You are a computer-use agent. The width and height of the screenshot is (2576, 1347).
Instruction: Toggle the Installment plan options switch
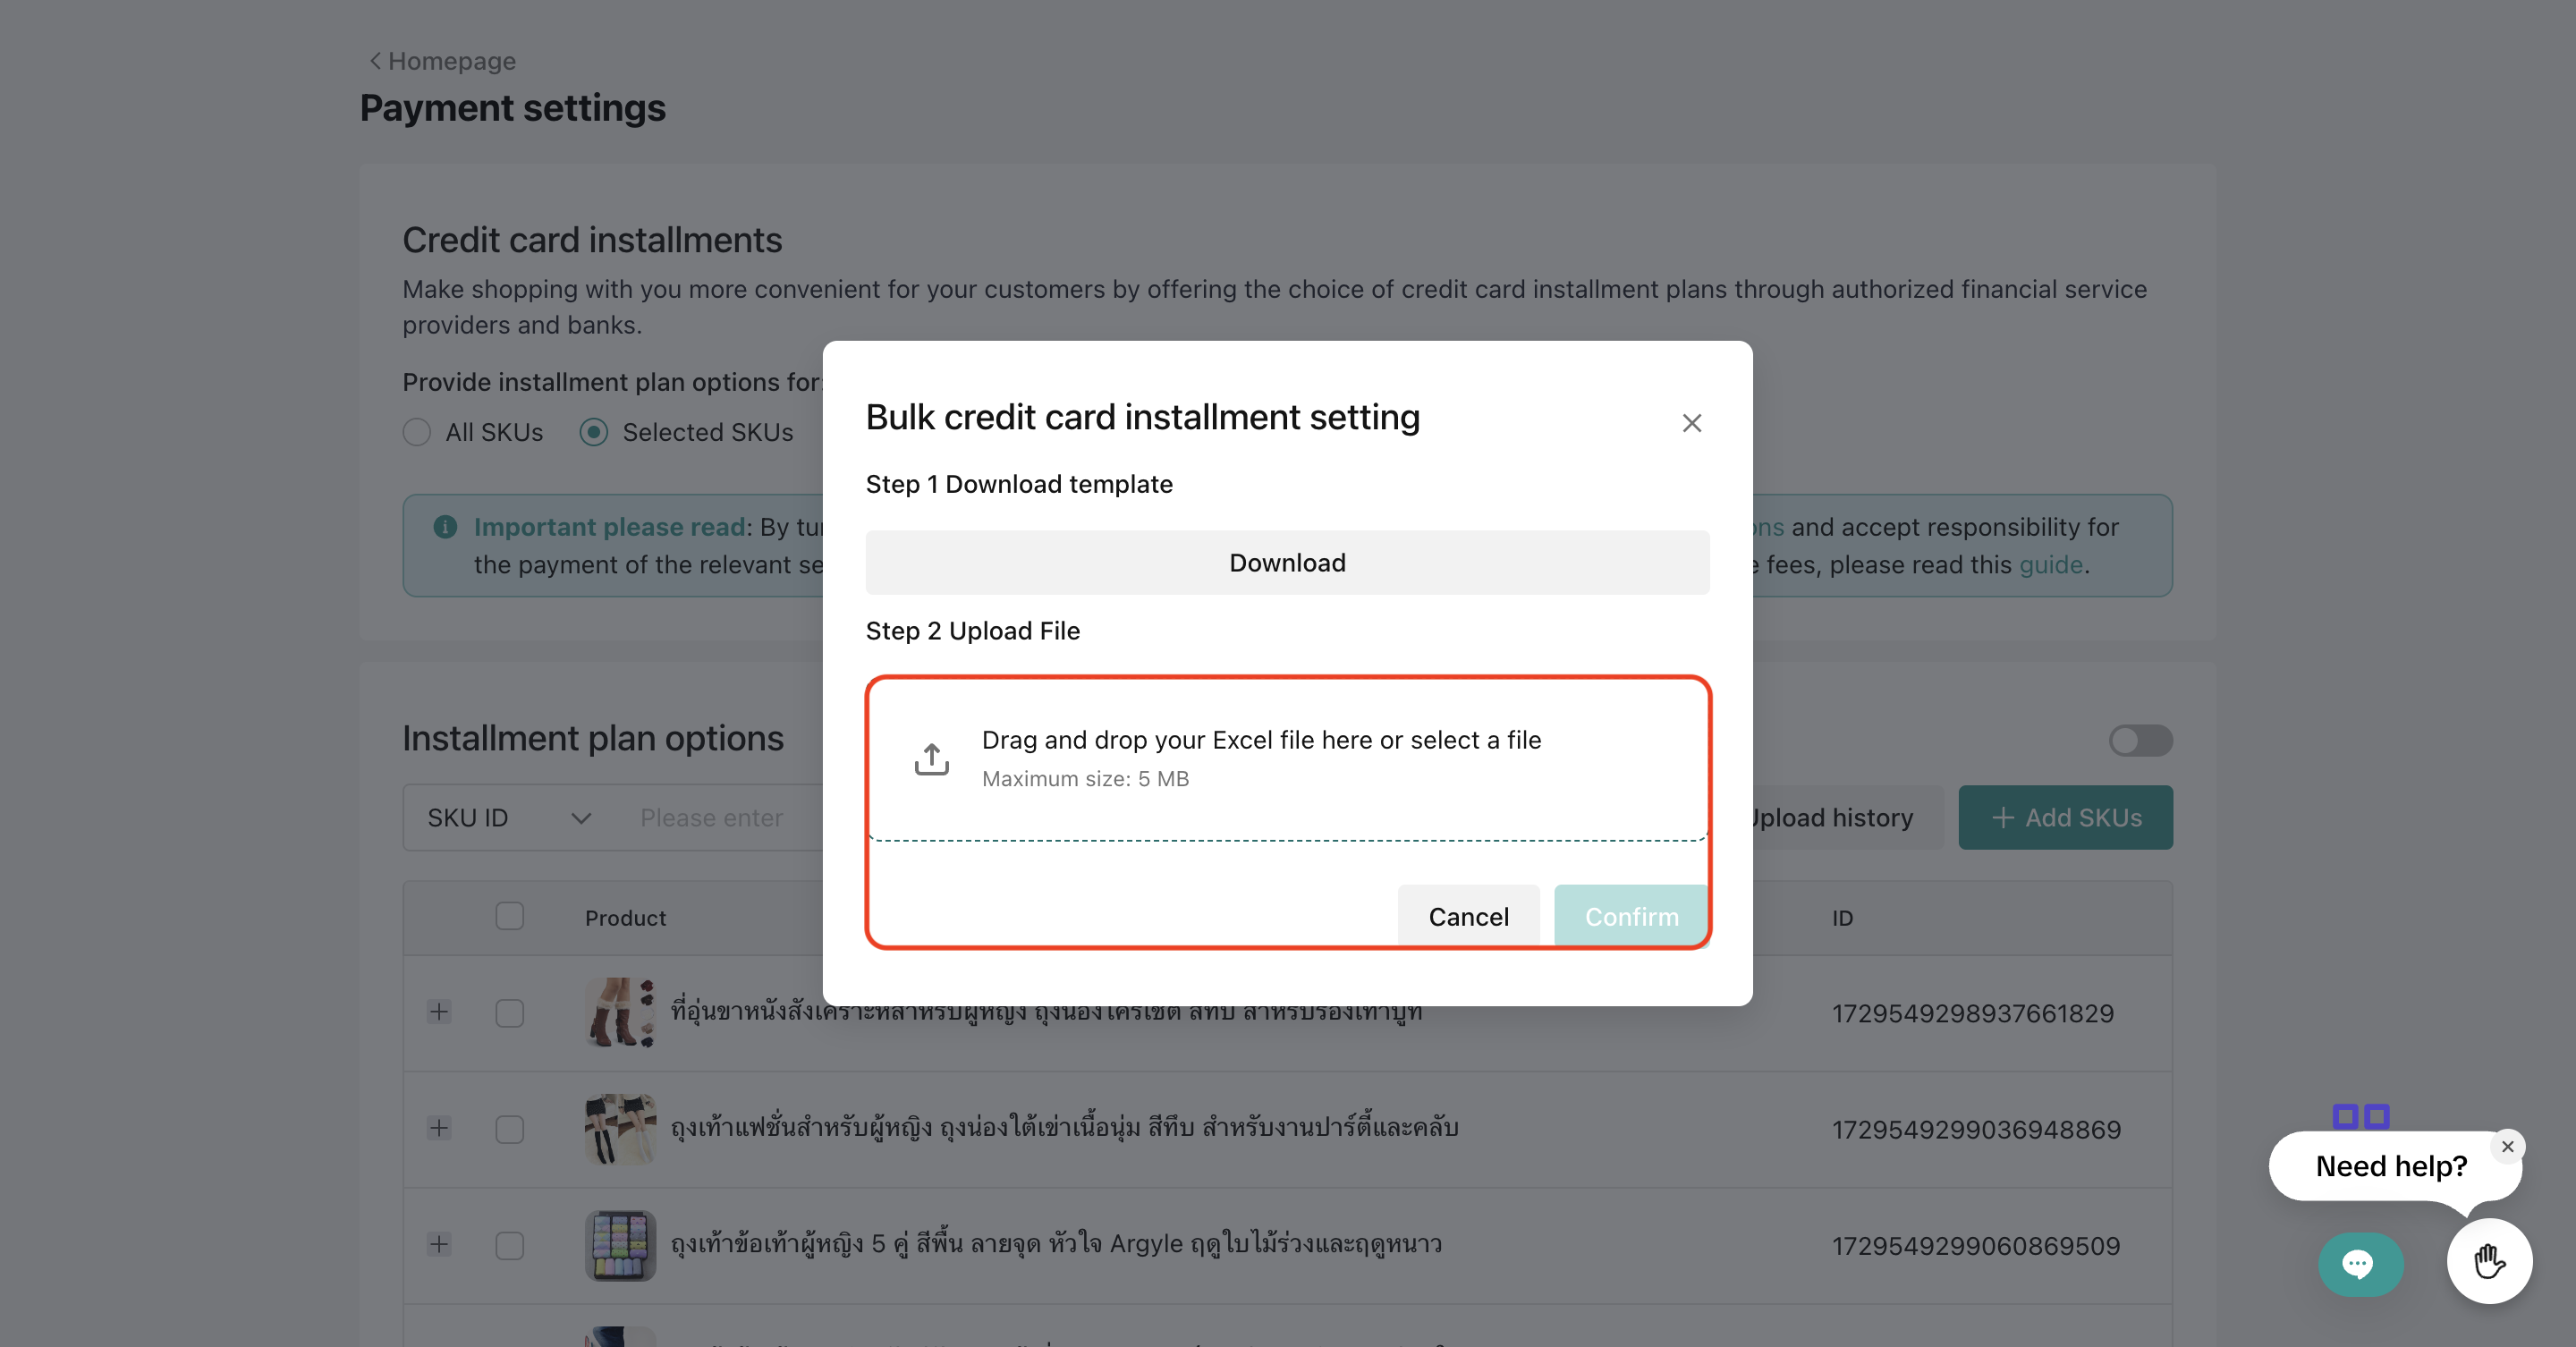pyautogui.click(x=2139, y=740)
